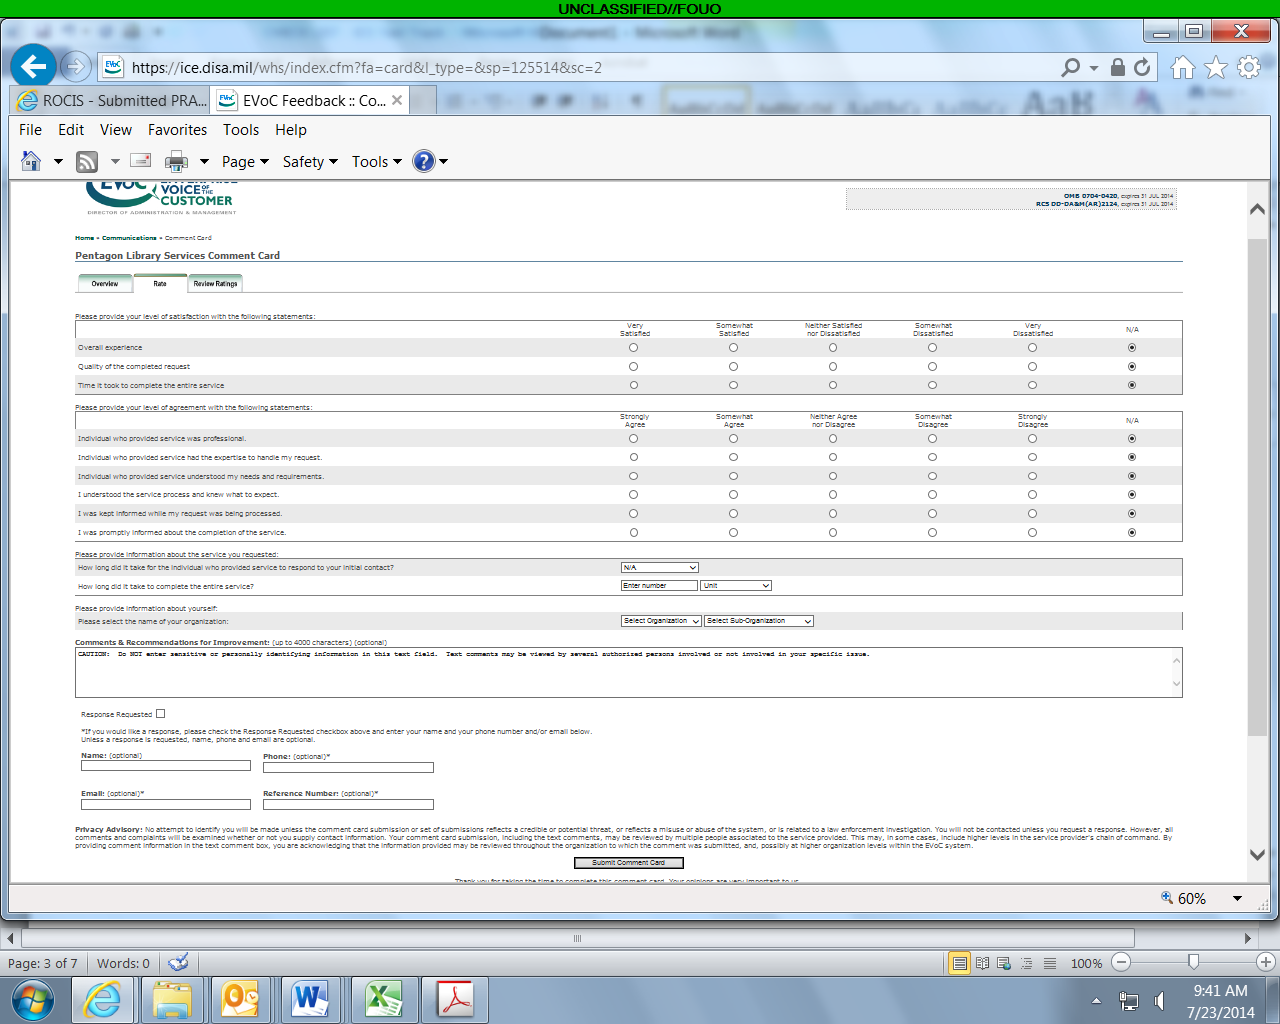This screenshot has width=1280, height=1024.
Task: Click the blue Help question mark icon
Action: point(424,161)
